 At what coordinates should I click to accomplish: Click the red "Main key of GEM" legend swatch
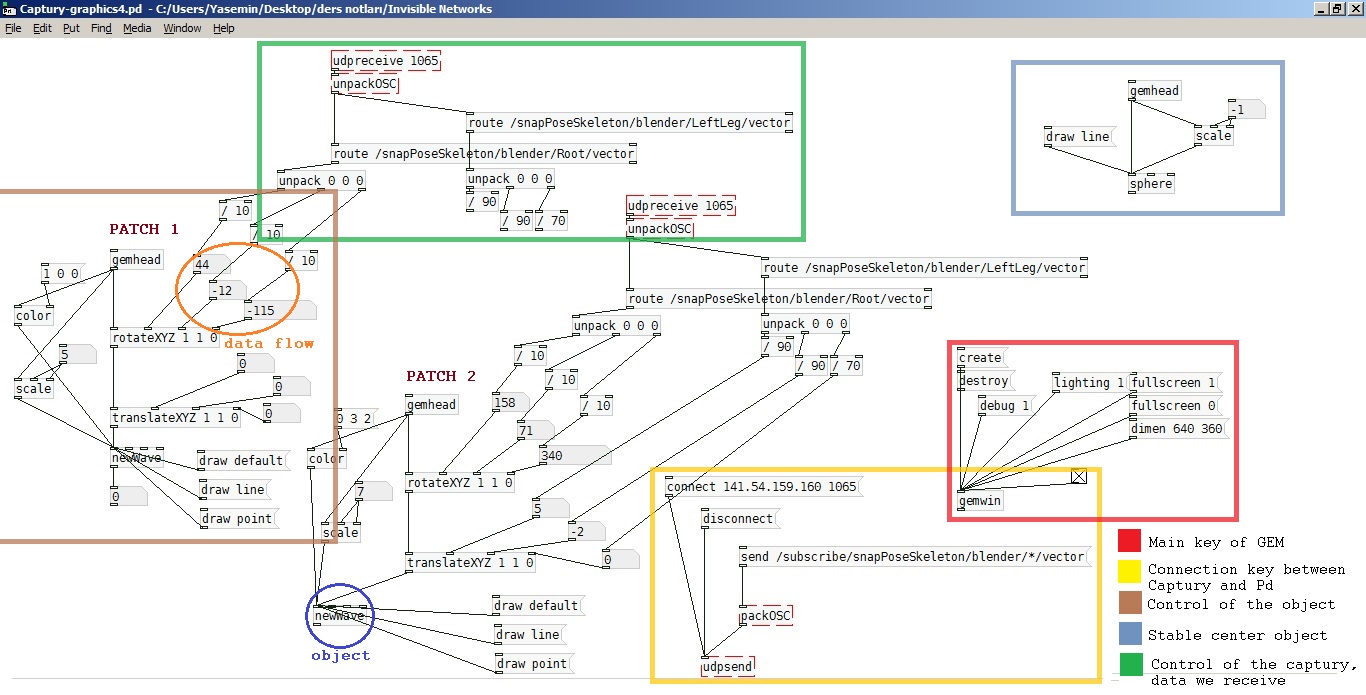tap(1129, 542)
